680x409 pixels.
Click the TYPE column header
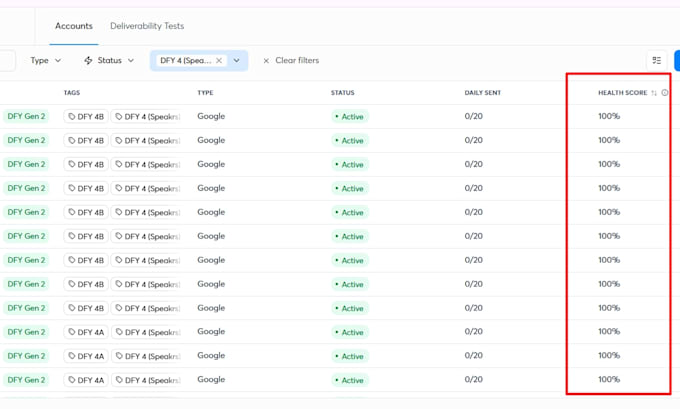(205, 93)
